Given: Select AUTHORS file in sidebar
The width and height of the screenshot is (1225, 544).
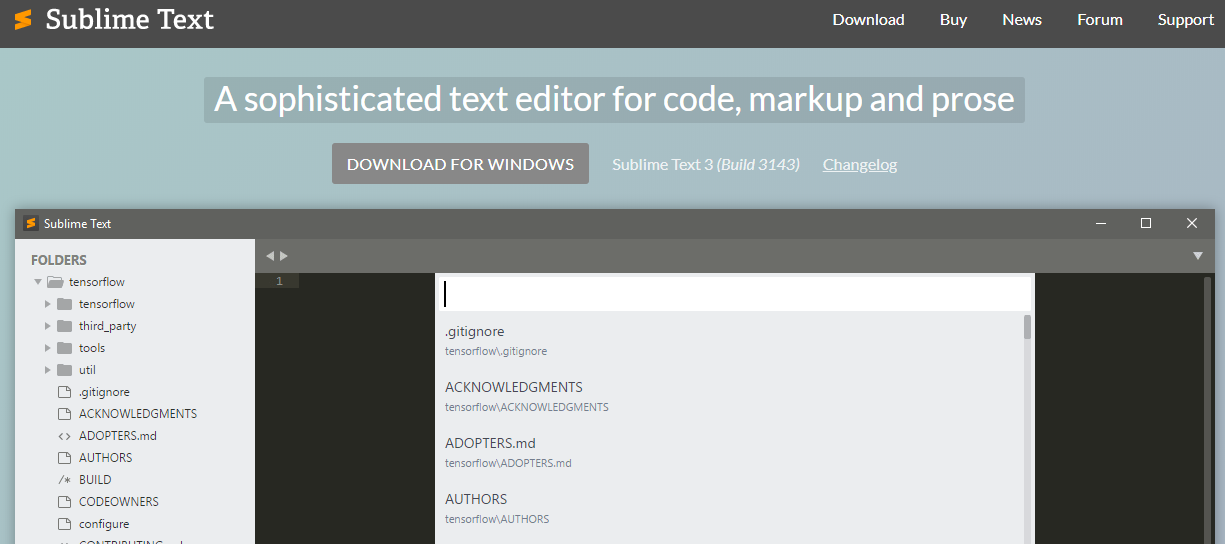Looking at the screenshot, I should click(105, 458).
